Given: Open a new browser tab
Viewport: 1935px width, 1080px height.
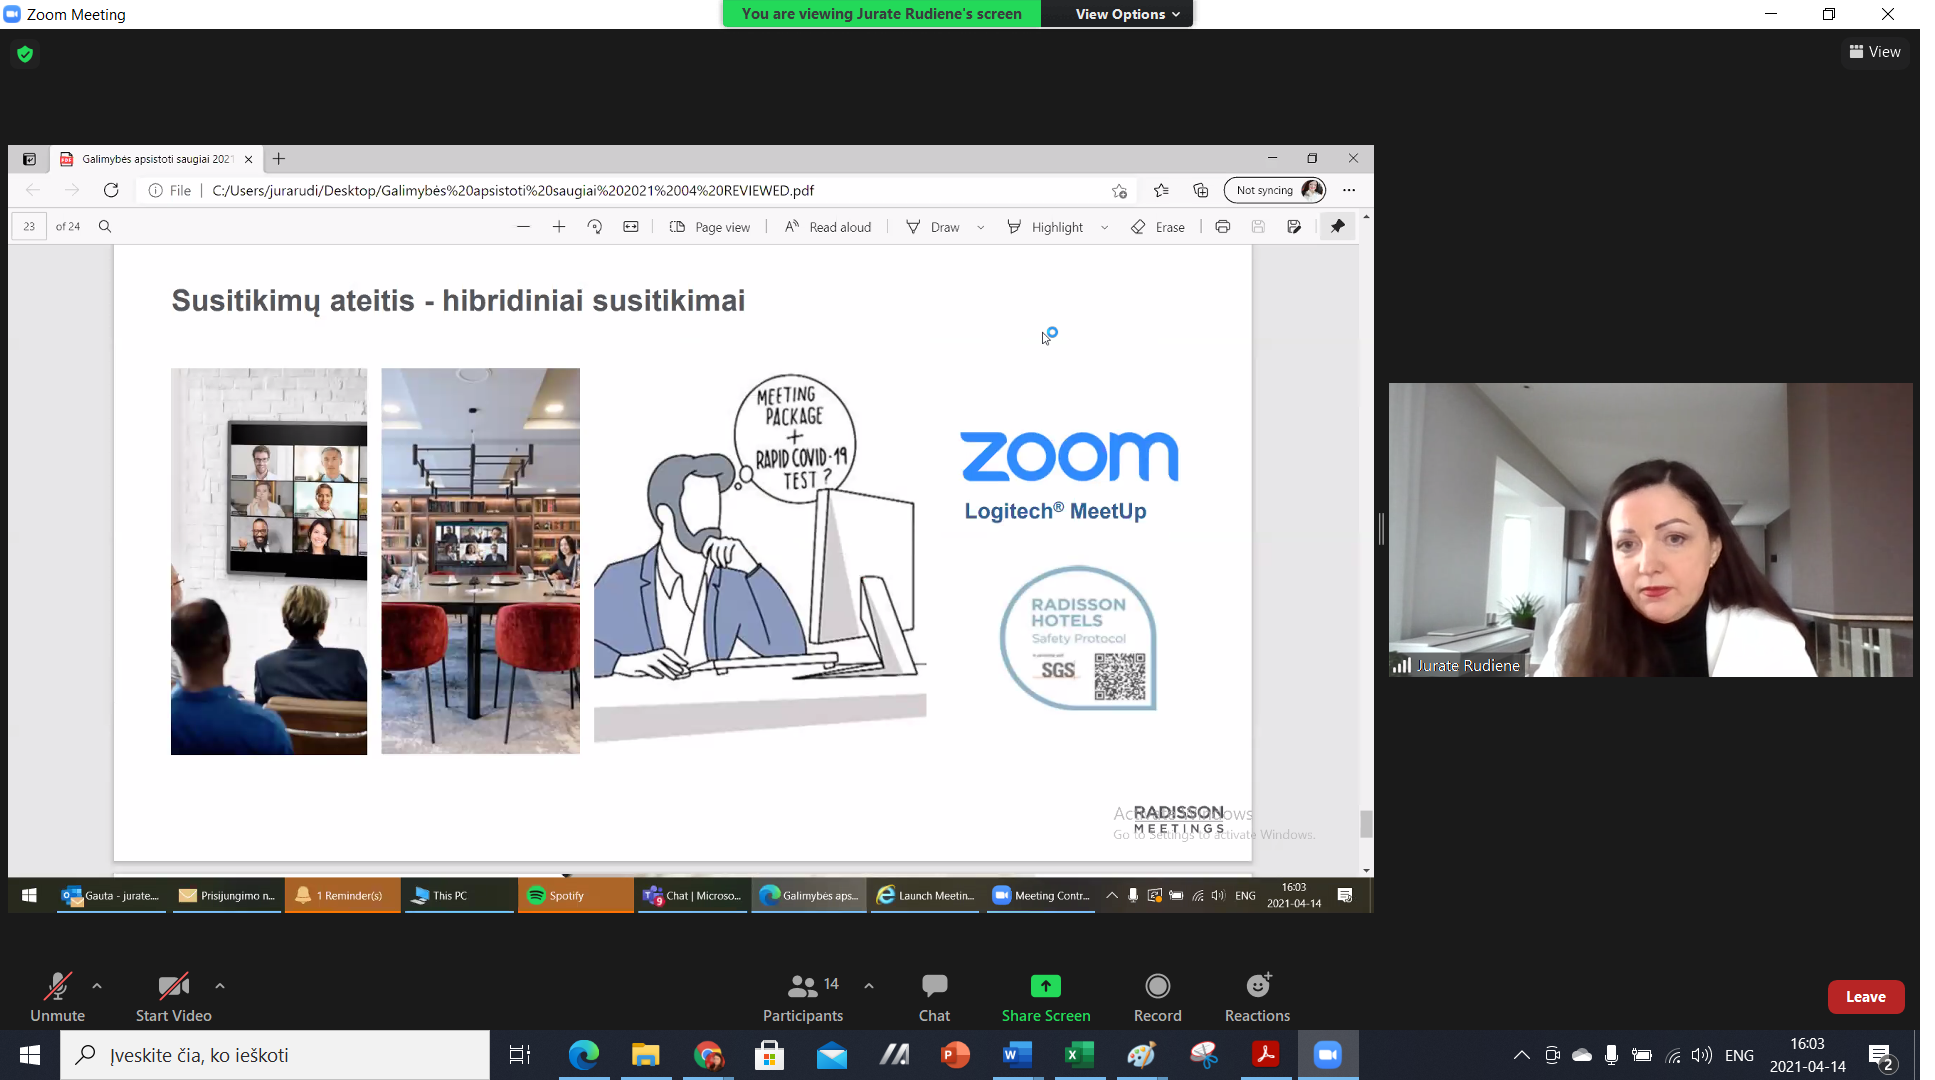Looking at the screenshot, I should coord(279,159).
